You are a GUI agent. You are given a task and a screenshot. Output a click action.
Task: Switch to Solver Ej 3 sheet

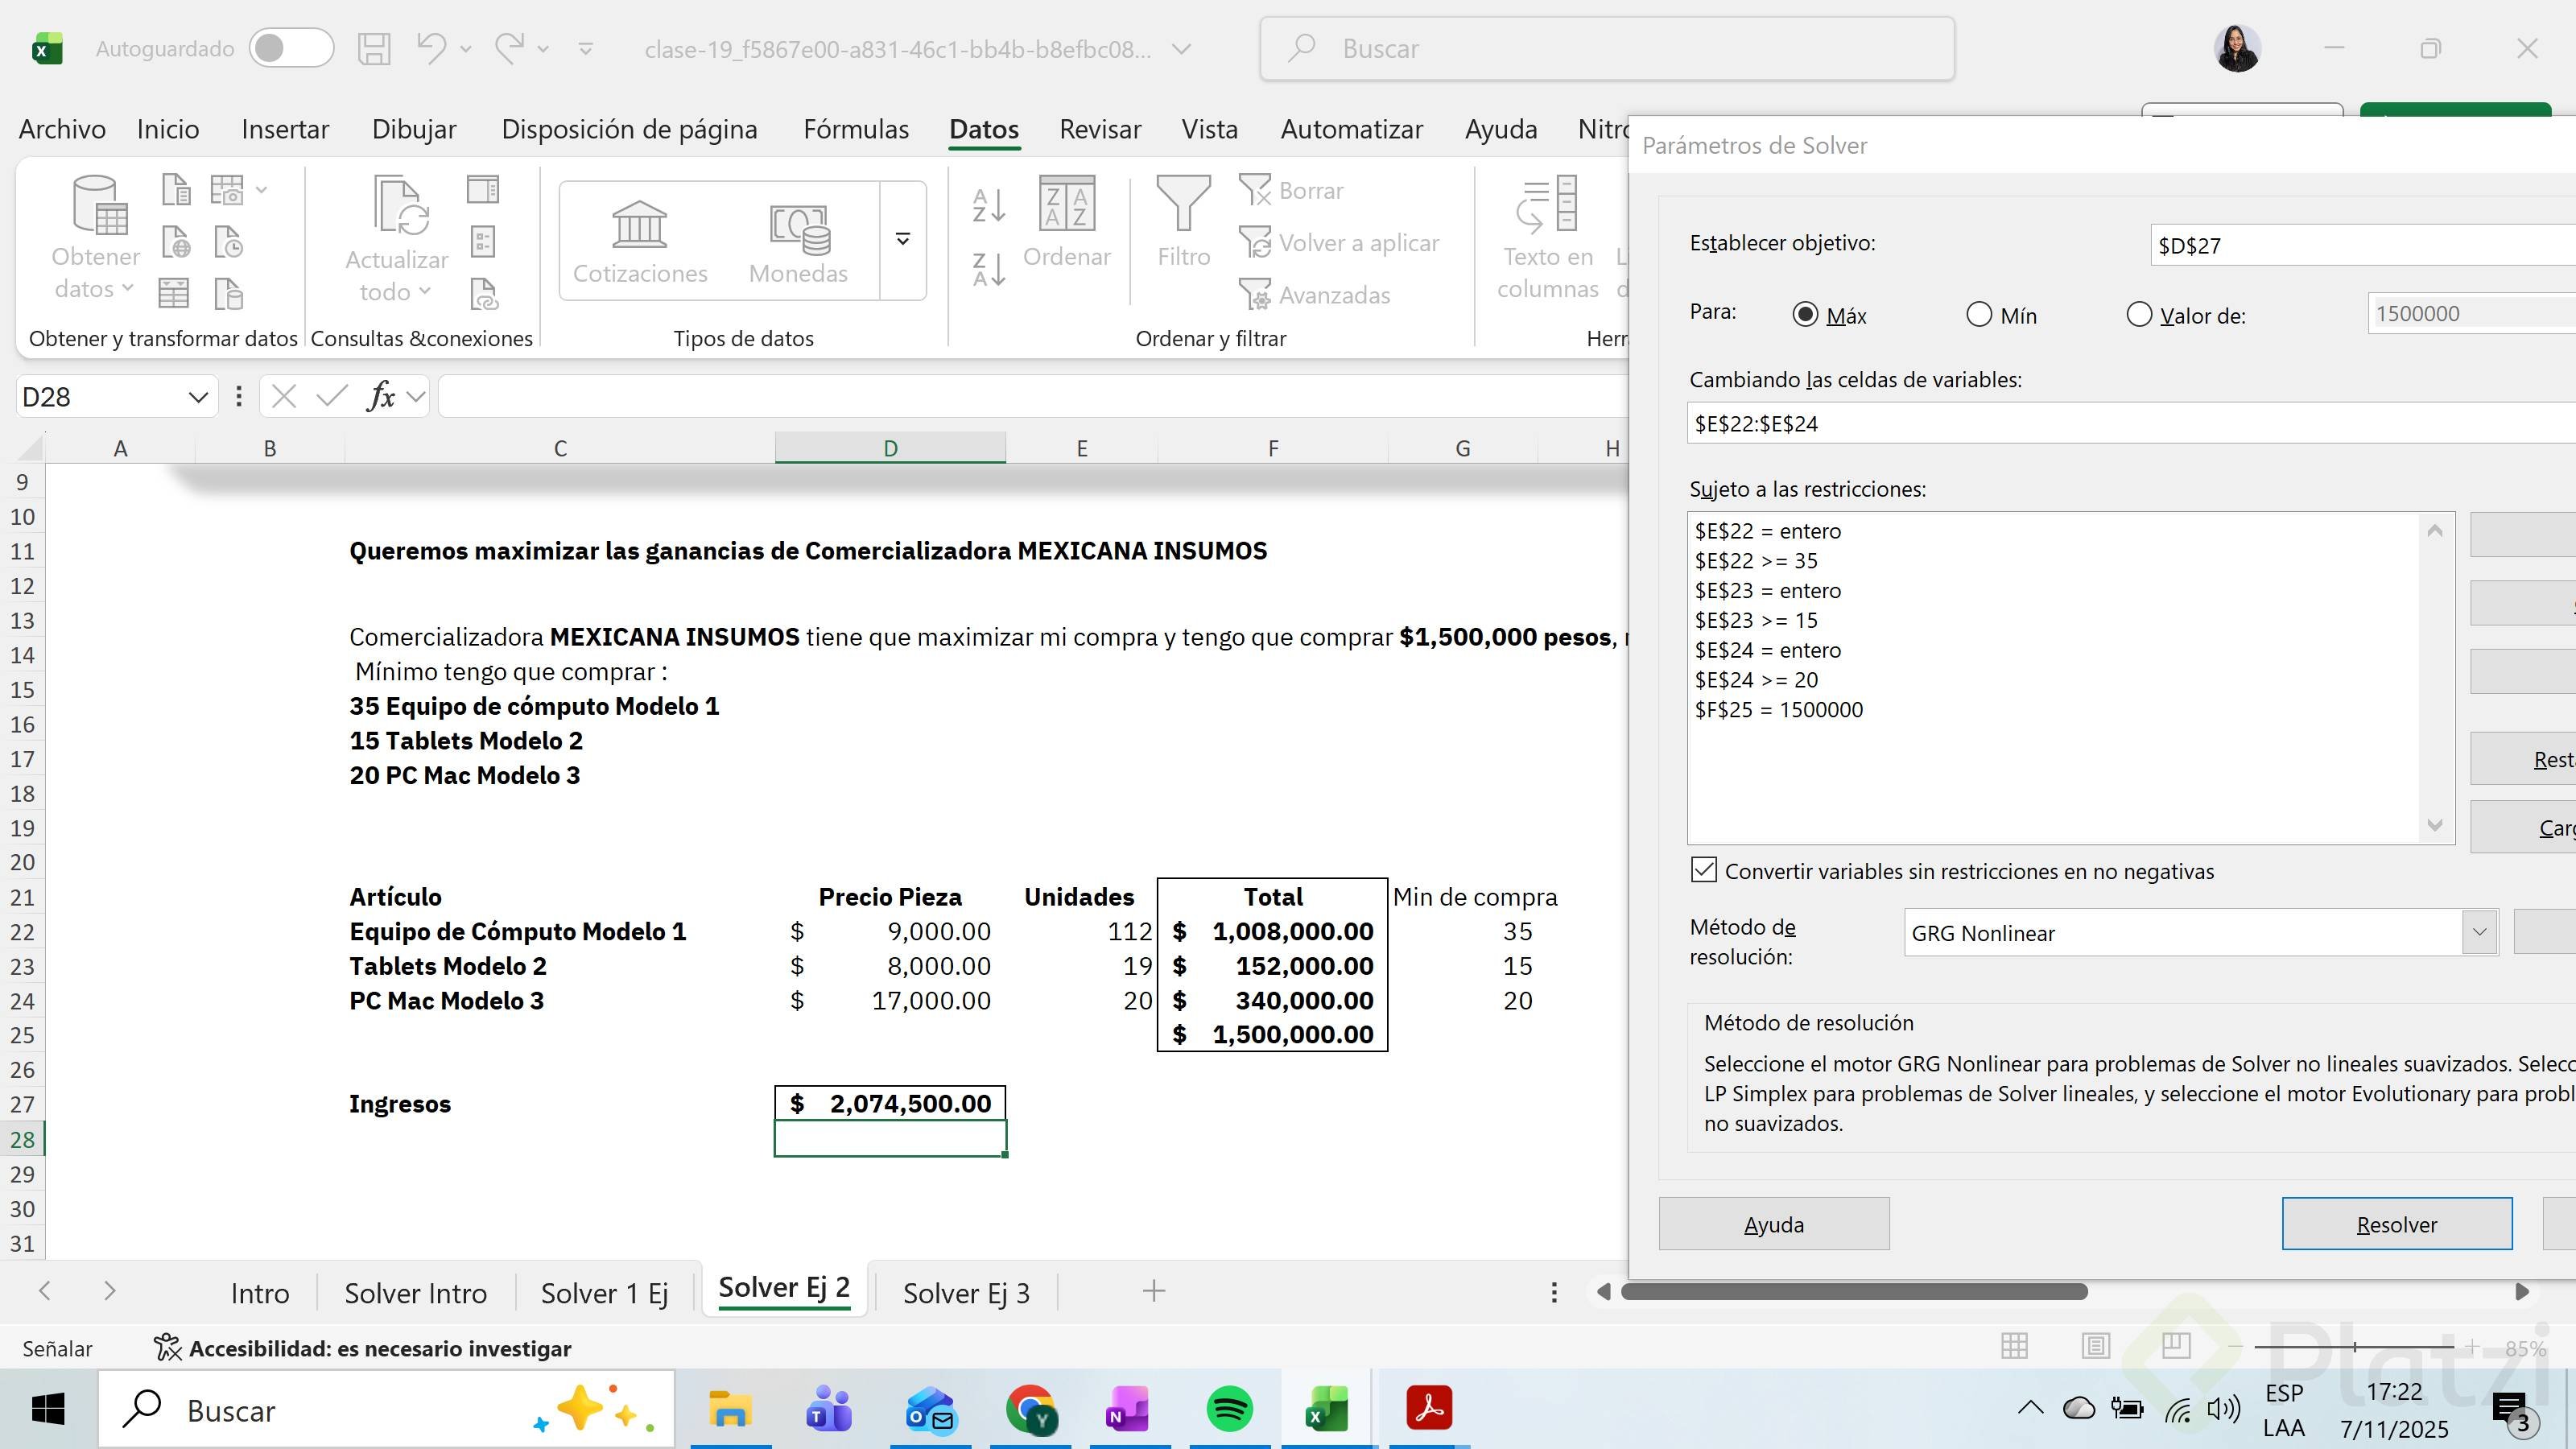tap(965, 1293)
